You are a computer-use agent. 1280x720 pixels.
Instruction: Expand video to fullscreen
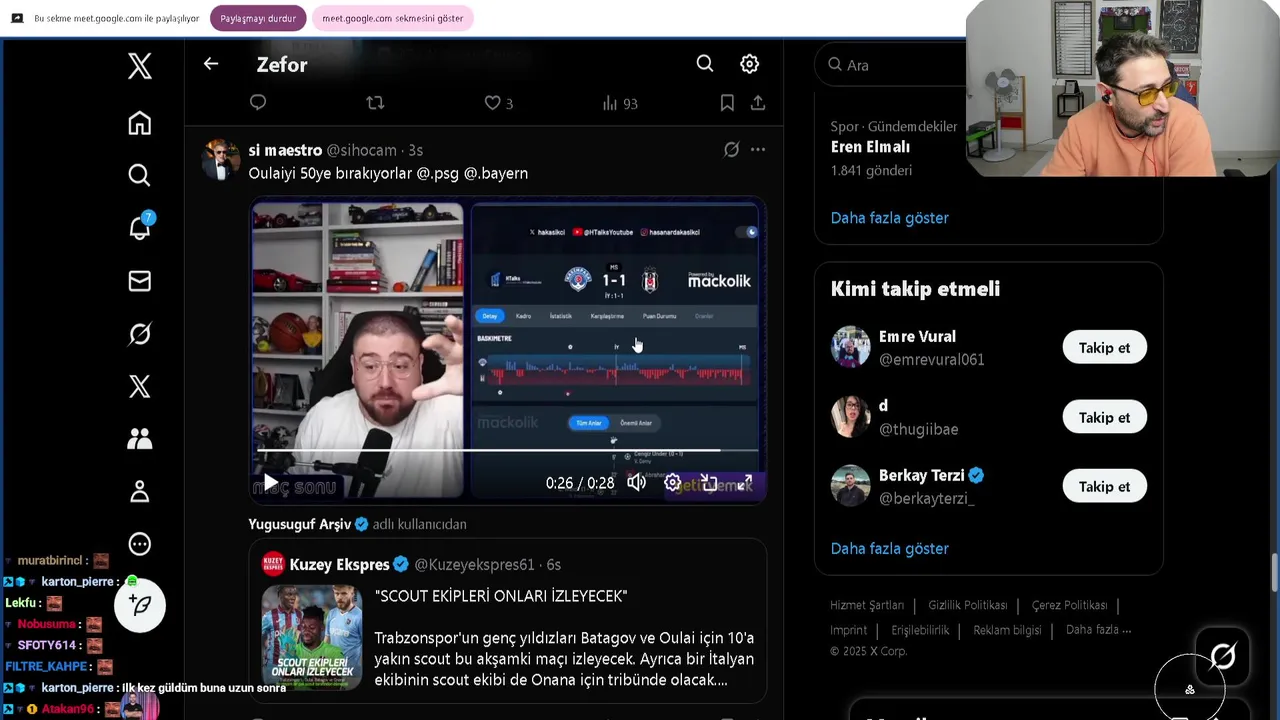[744, 482]
